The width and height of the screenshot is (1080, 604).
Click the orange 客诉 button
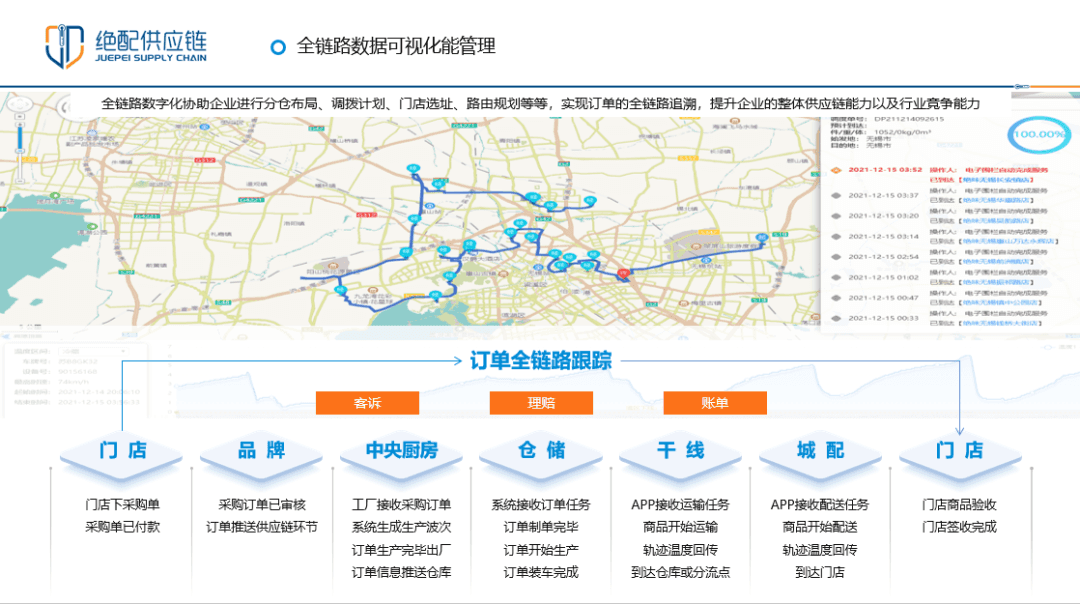(x=367, y=402)
